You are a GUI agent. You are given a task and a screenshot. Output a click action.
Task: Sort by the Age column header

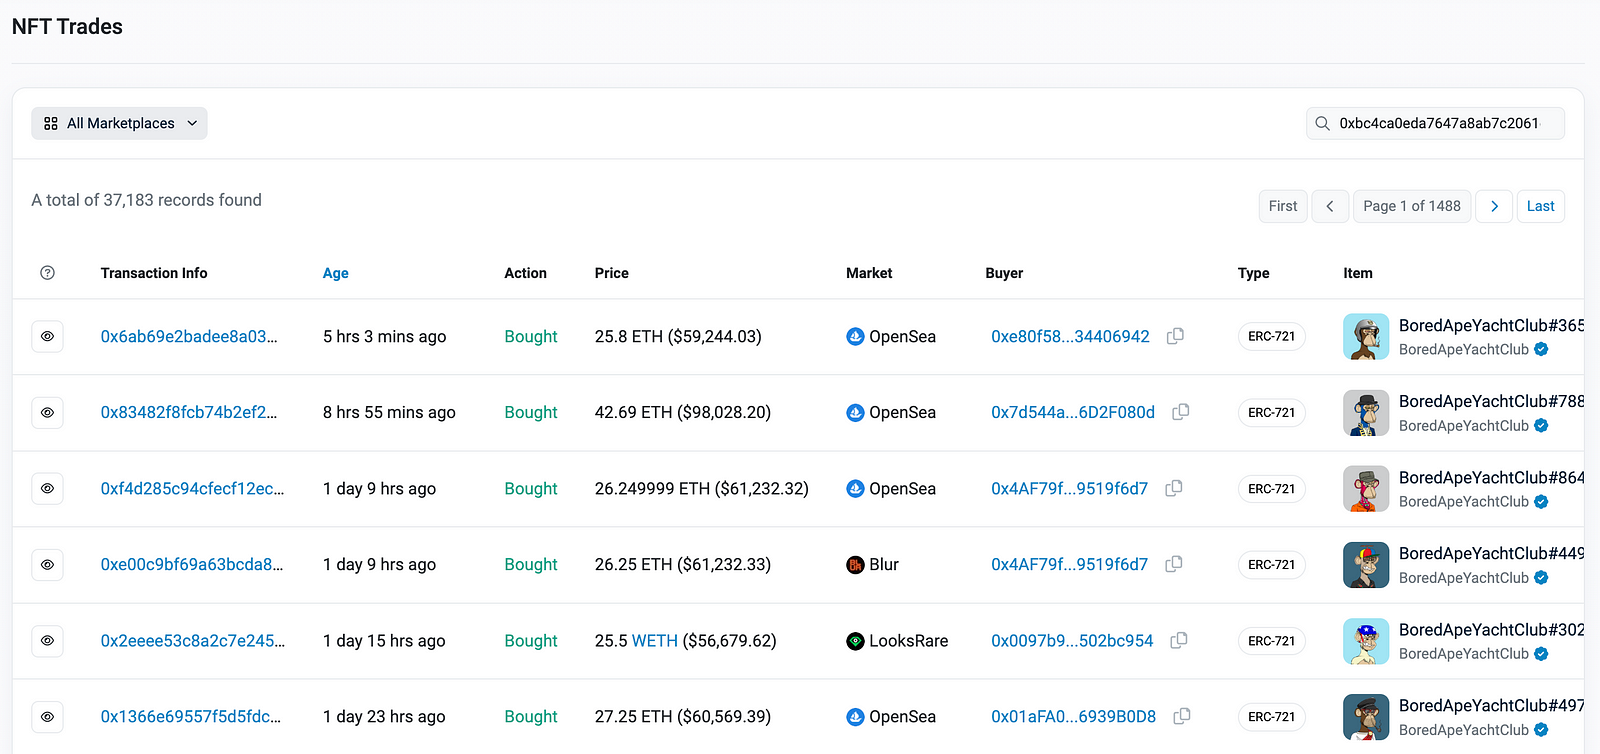click(x=335, y=273)
